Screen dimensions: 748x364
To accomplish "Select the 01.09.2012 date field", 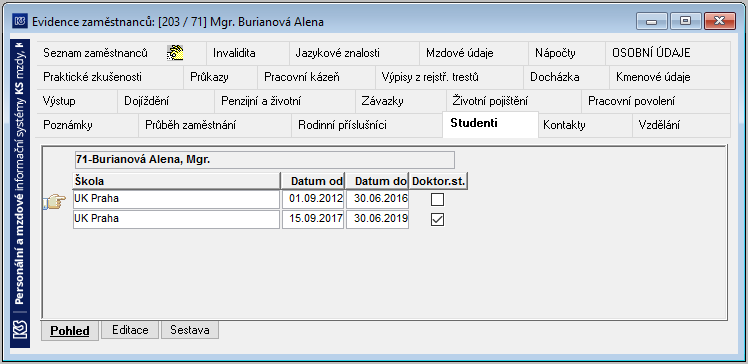I will point(313,199).
